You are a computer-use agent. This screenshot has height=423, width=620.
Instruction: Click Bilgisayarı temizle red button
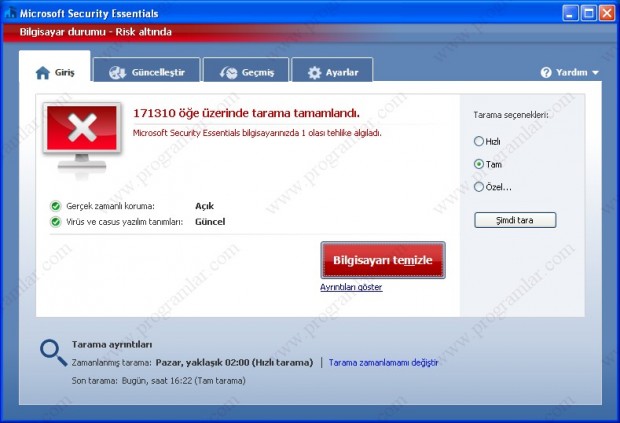383,260
